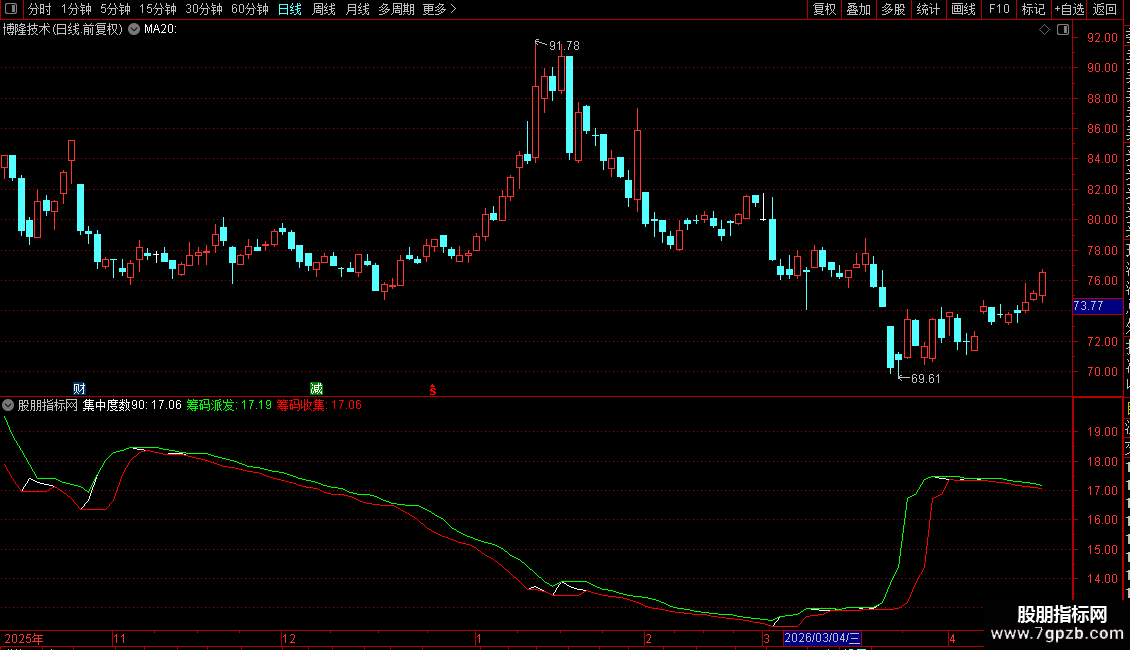The image size is (1130, 650).
Task: Click month 12 on the time axis
Action: click(x=288, y=638)
